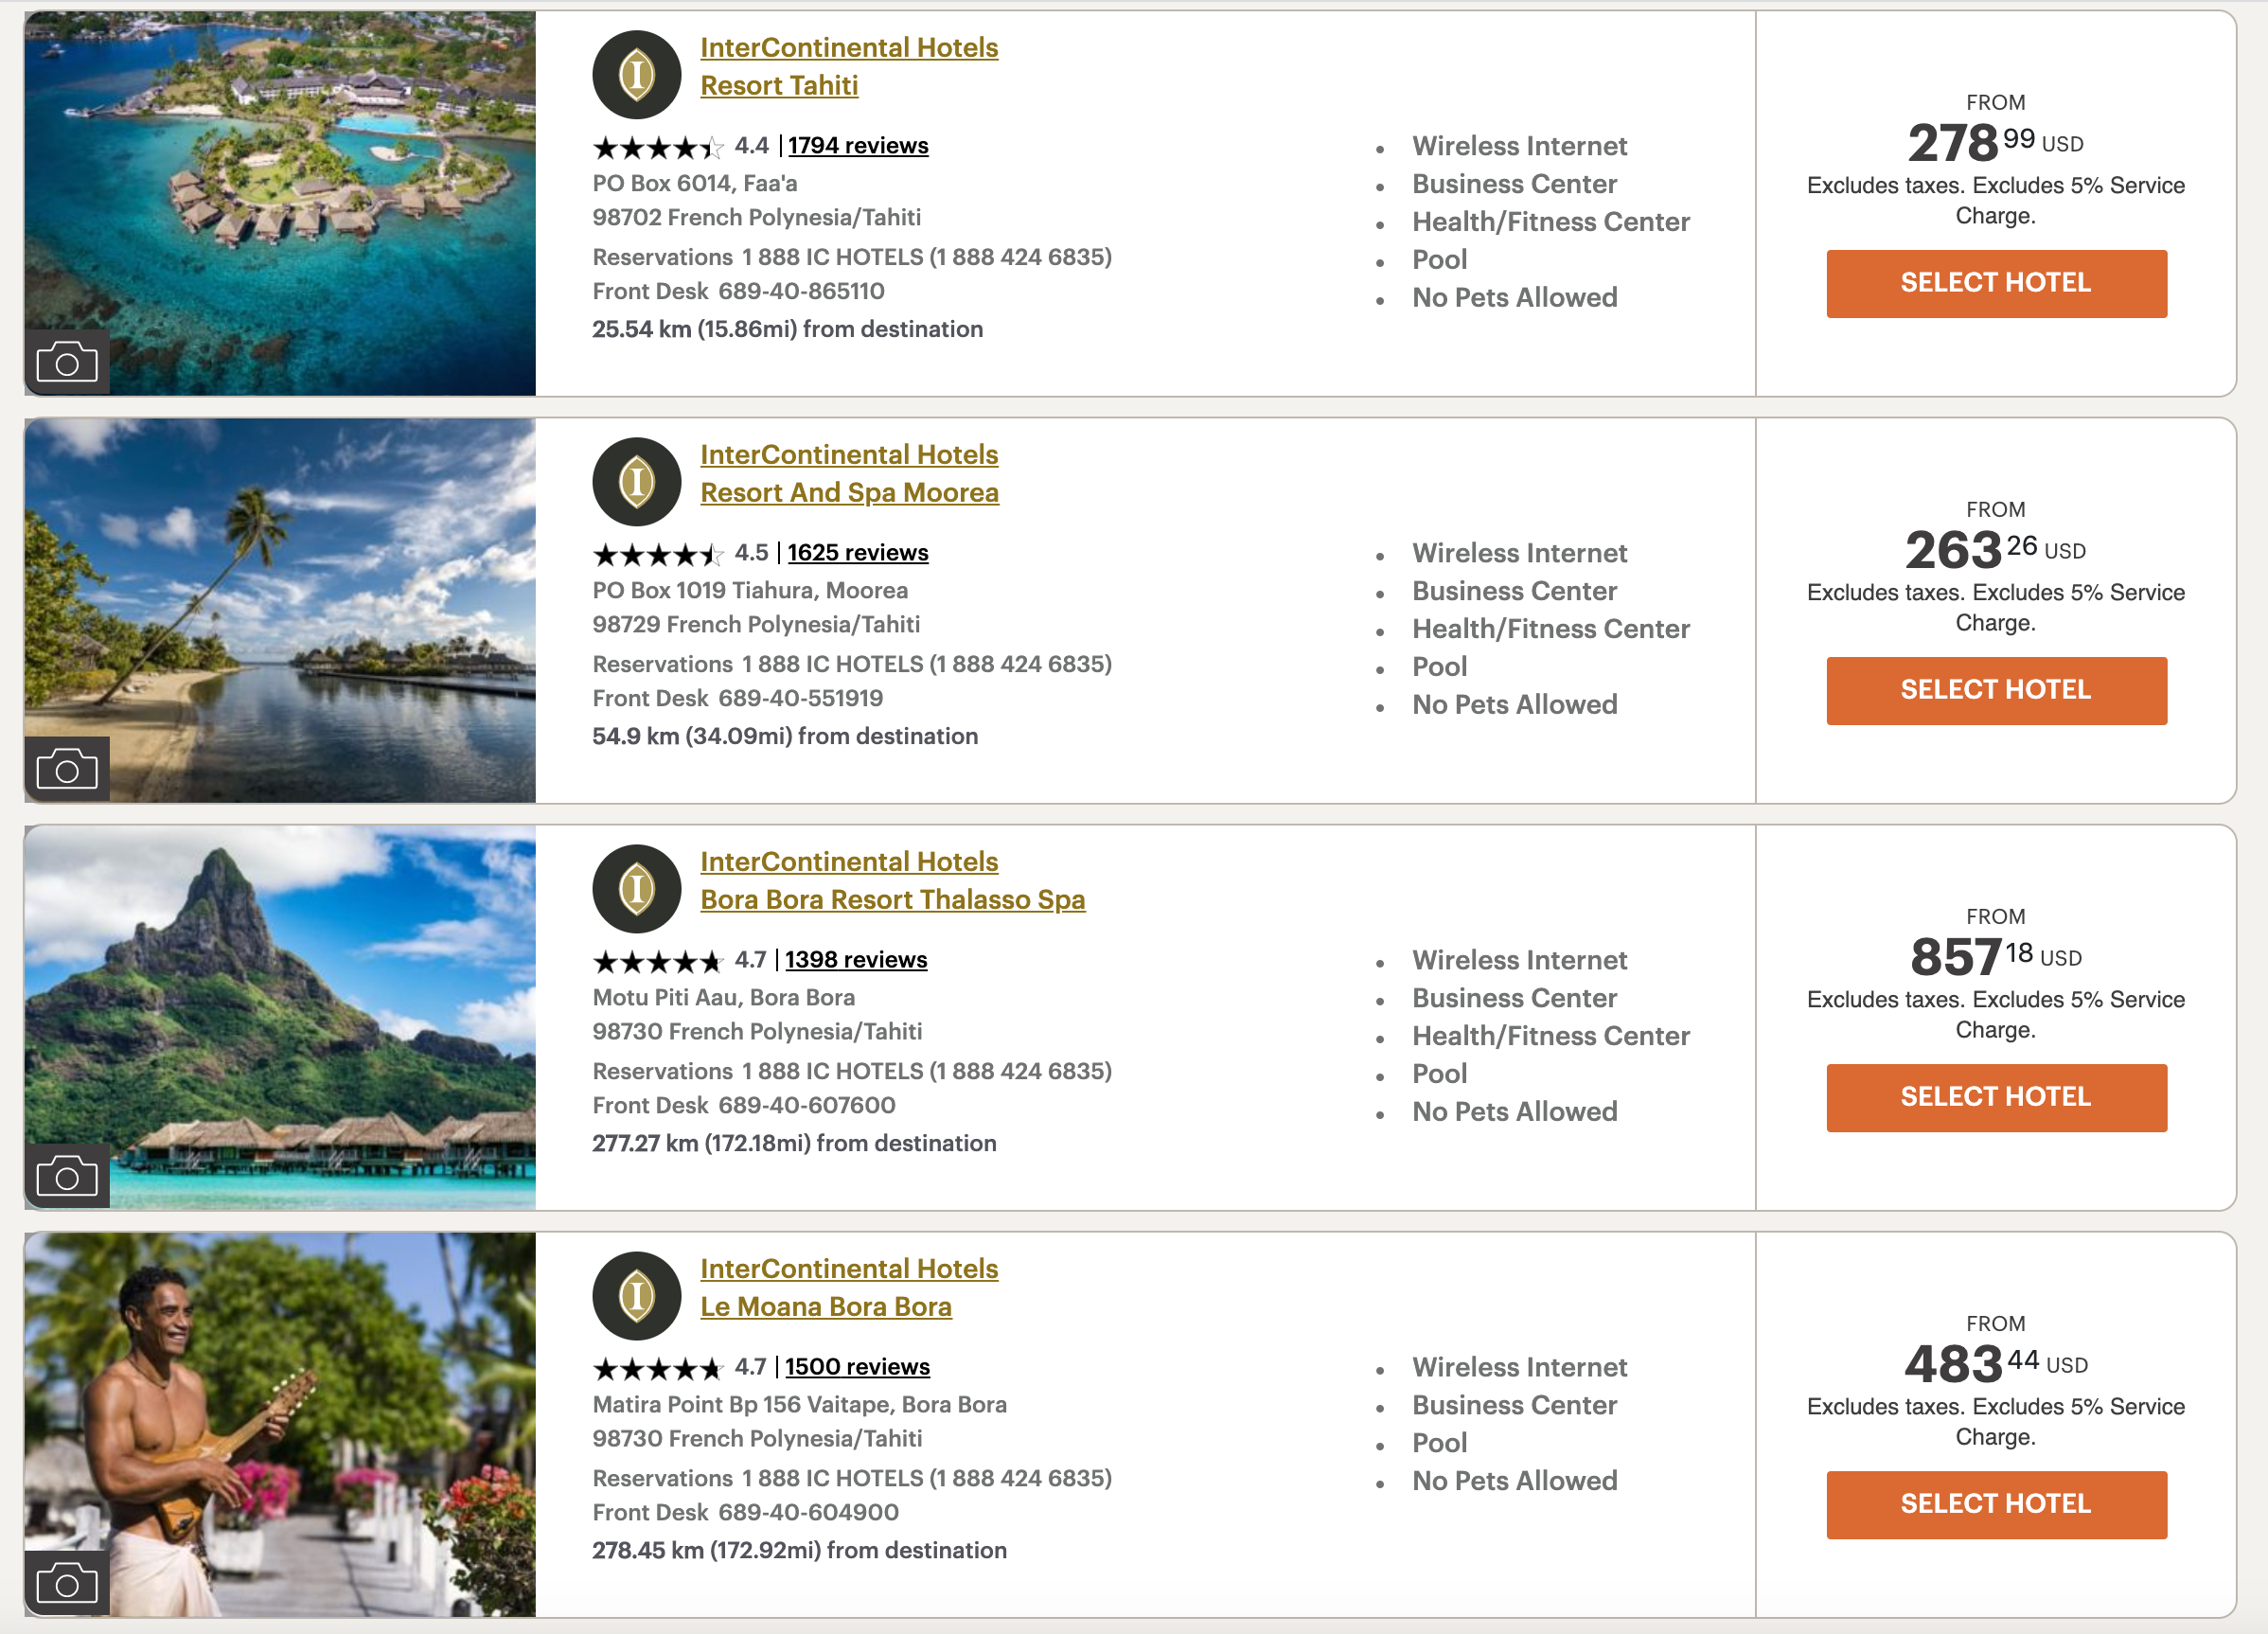This screenshot has width=2268, height=1634.
Task: Open photo gallery camera icon for Resort Tahiti
Action: 67,362
